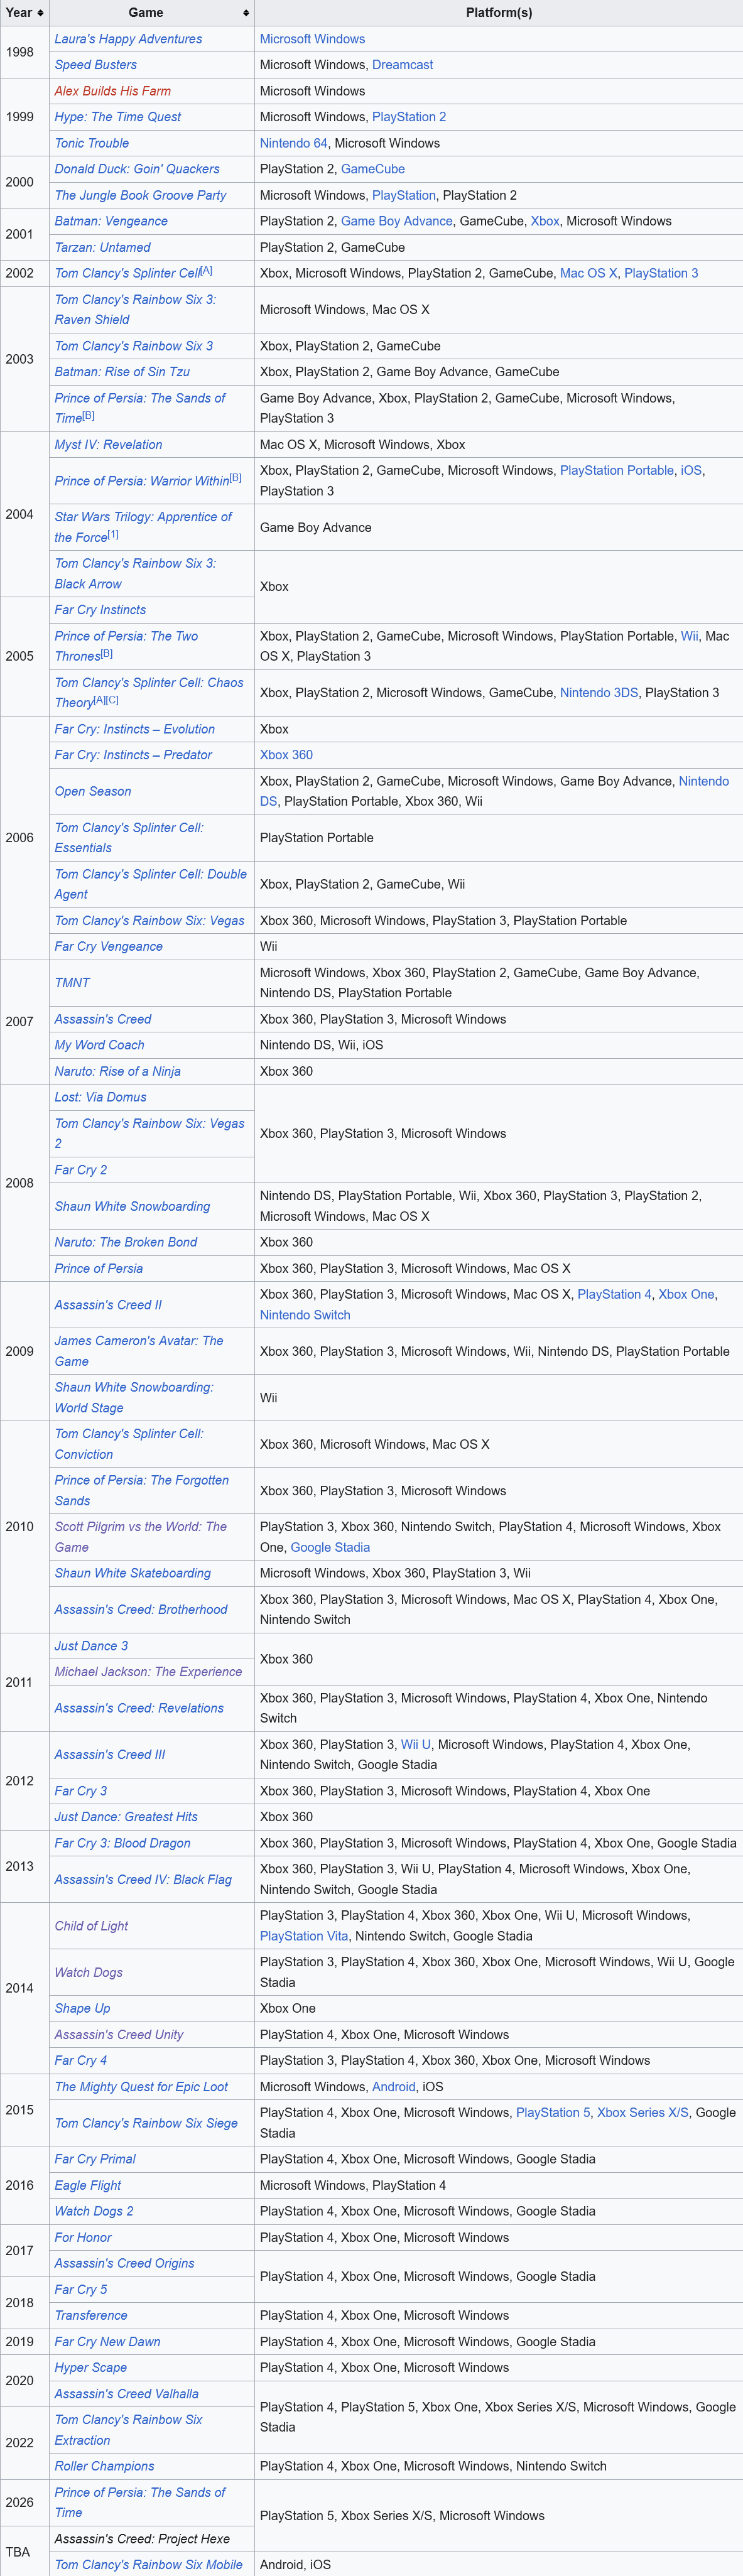This screenshot has width=743, height=2576.
Task: Open the Just Dance 3 link
Action: point(91,1646)
